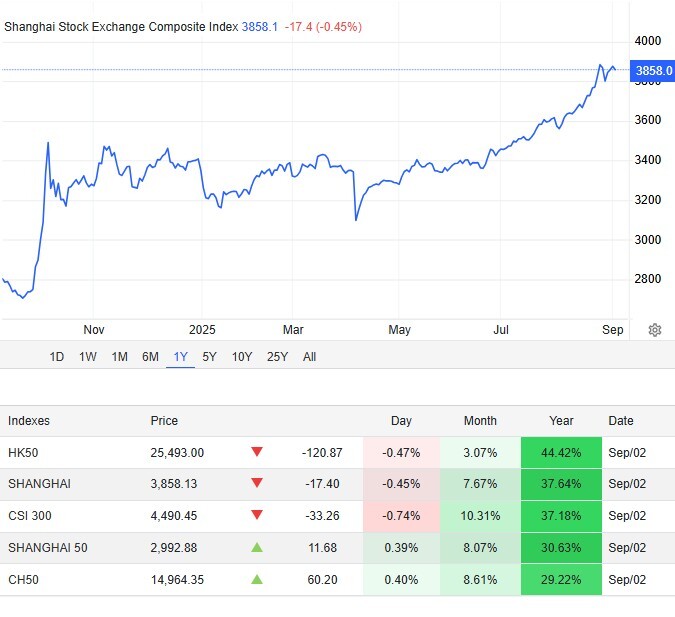Click HK50 change value -120.87

point(322,453)
